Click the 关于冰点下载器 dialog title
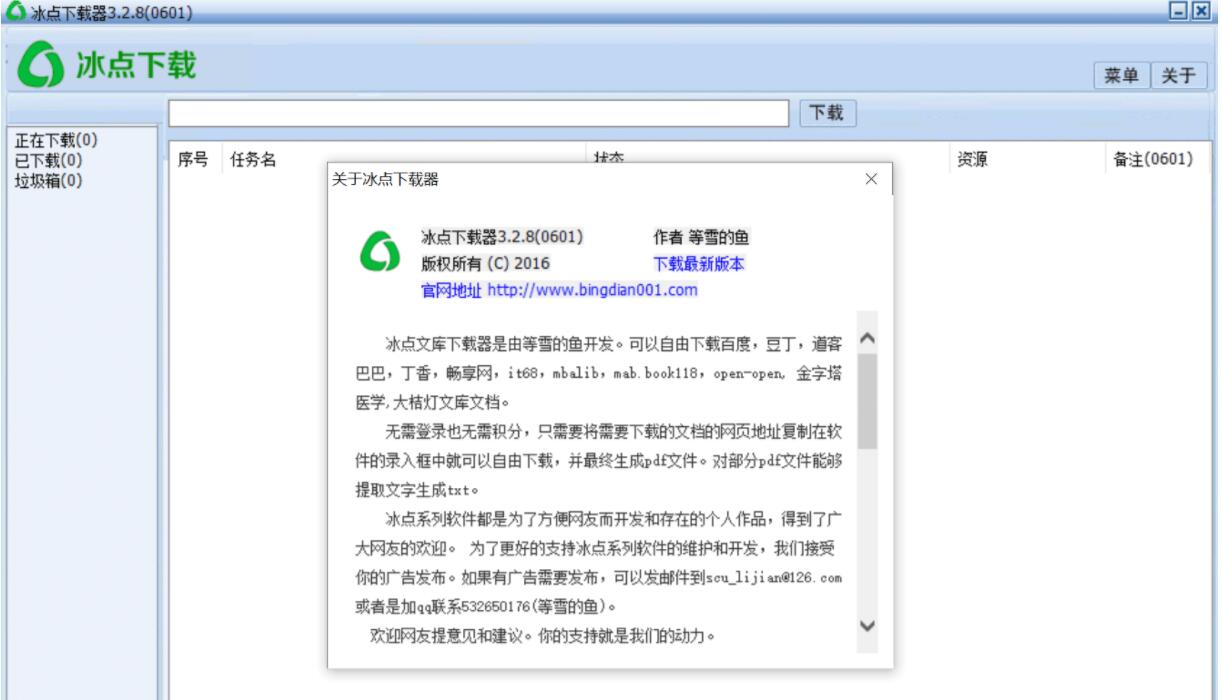 [385, 180]
